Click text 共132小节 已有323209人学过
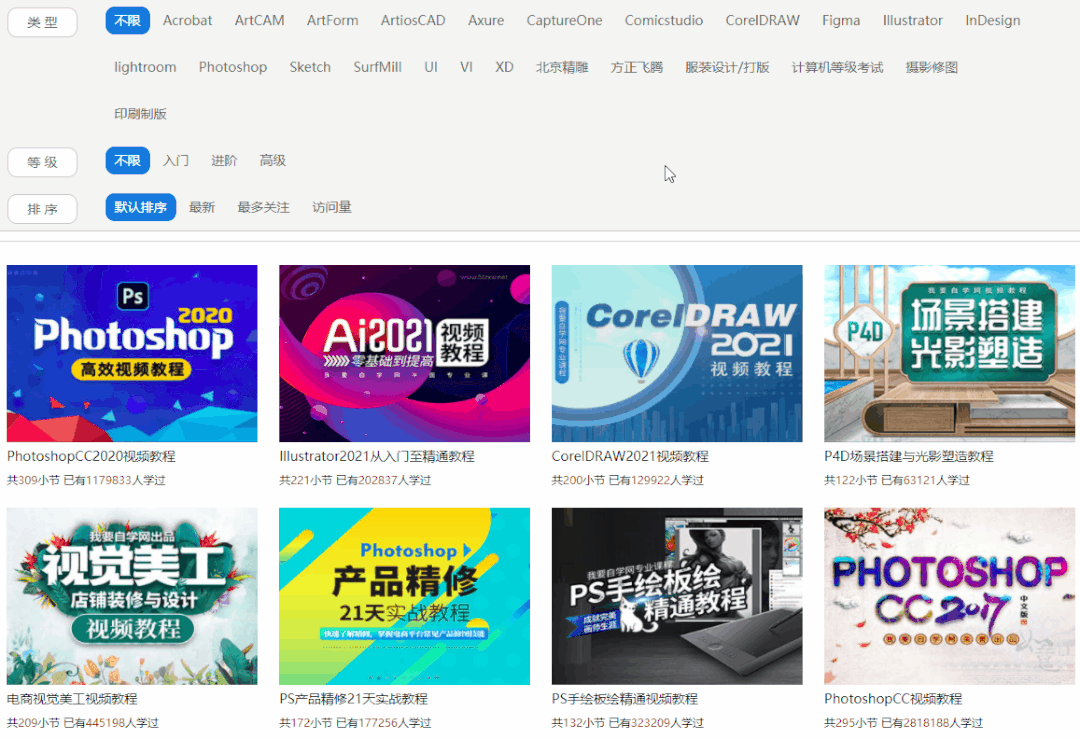Viewport: 1080px width, 739px height. tap(627, 722)
